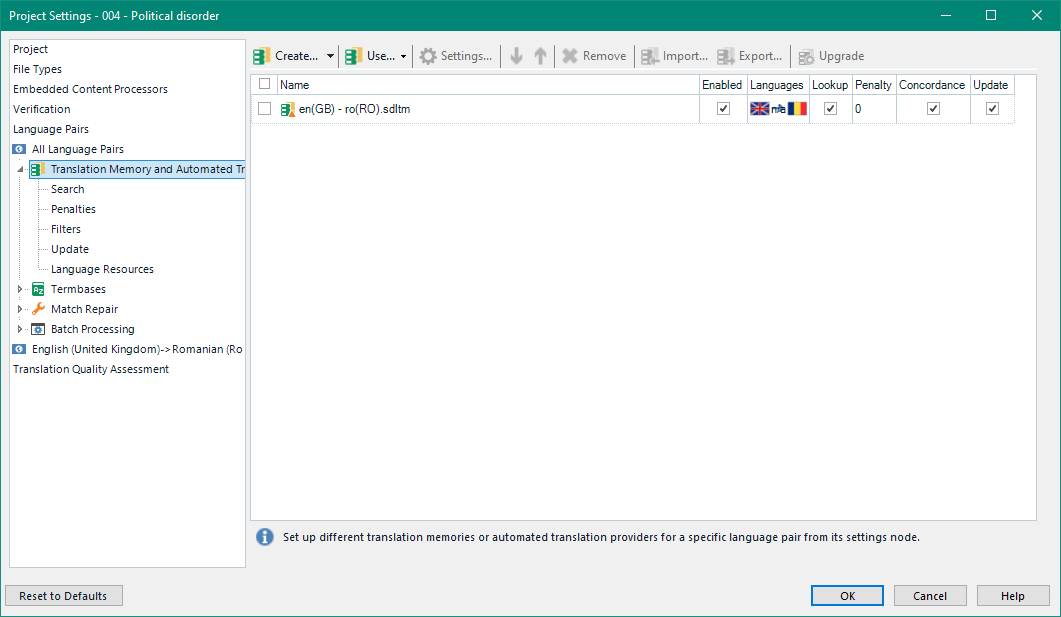1061x617 pixels.
Task: Open the Create translation memory toolbar icon
Action: [x=262, y=55]
